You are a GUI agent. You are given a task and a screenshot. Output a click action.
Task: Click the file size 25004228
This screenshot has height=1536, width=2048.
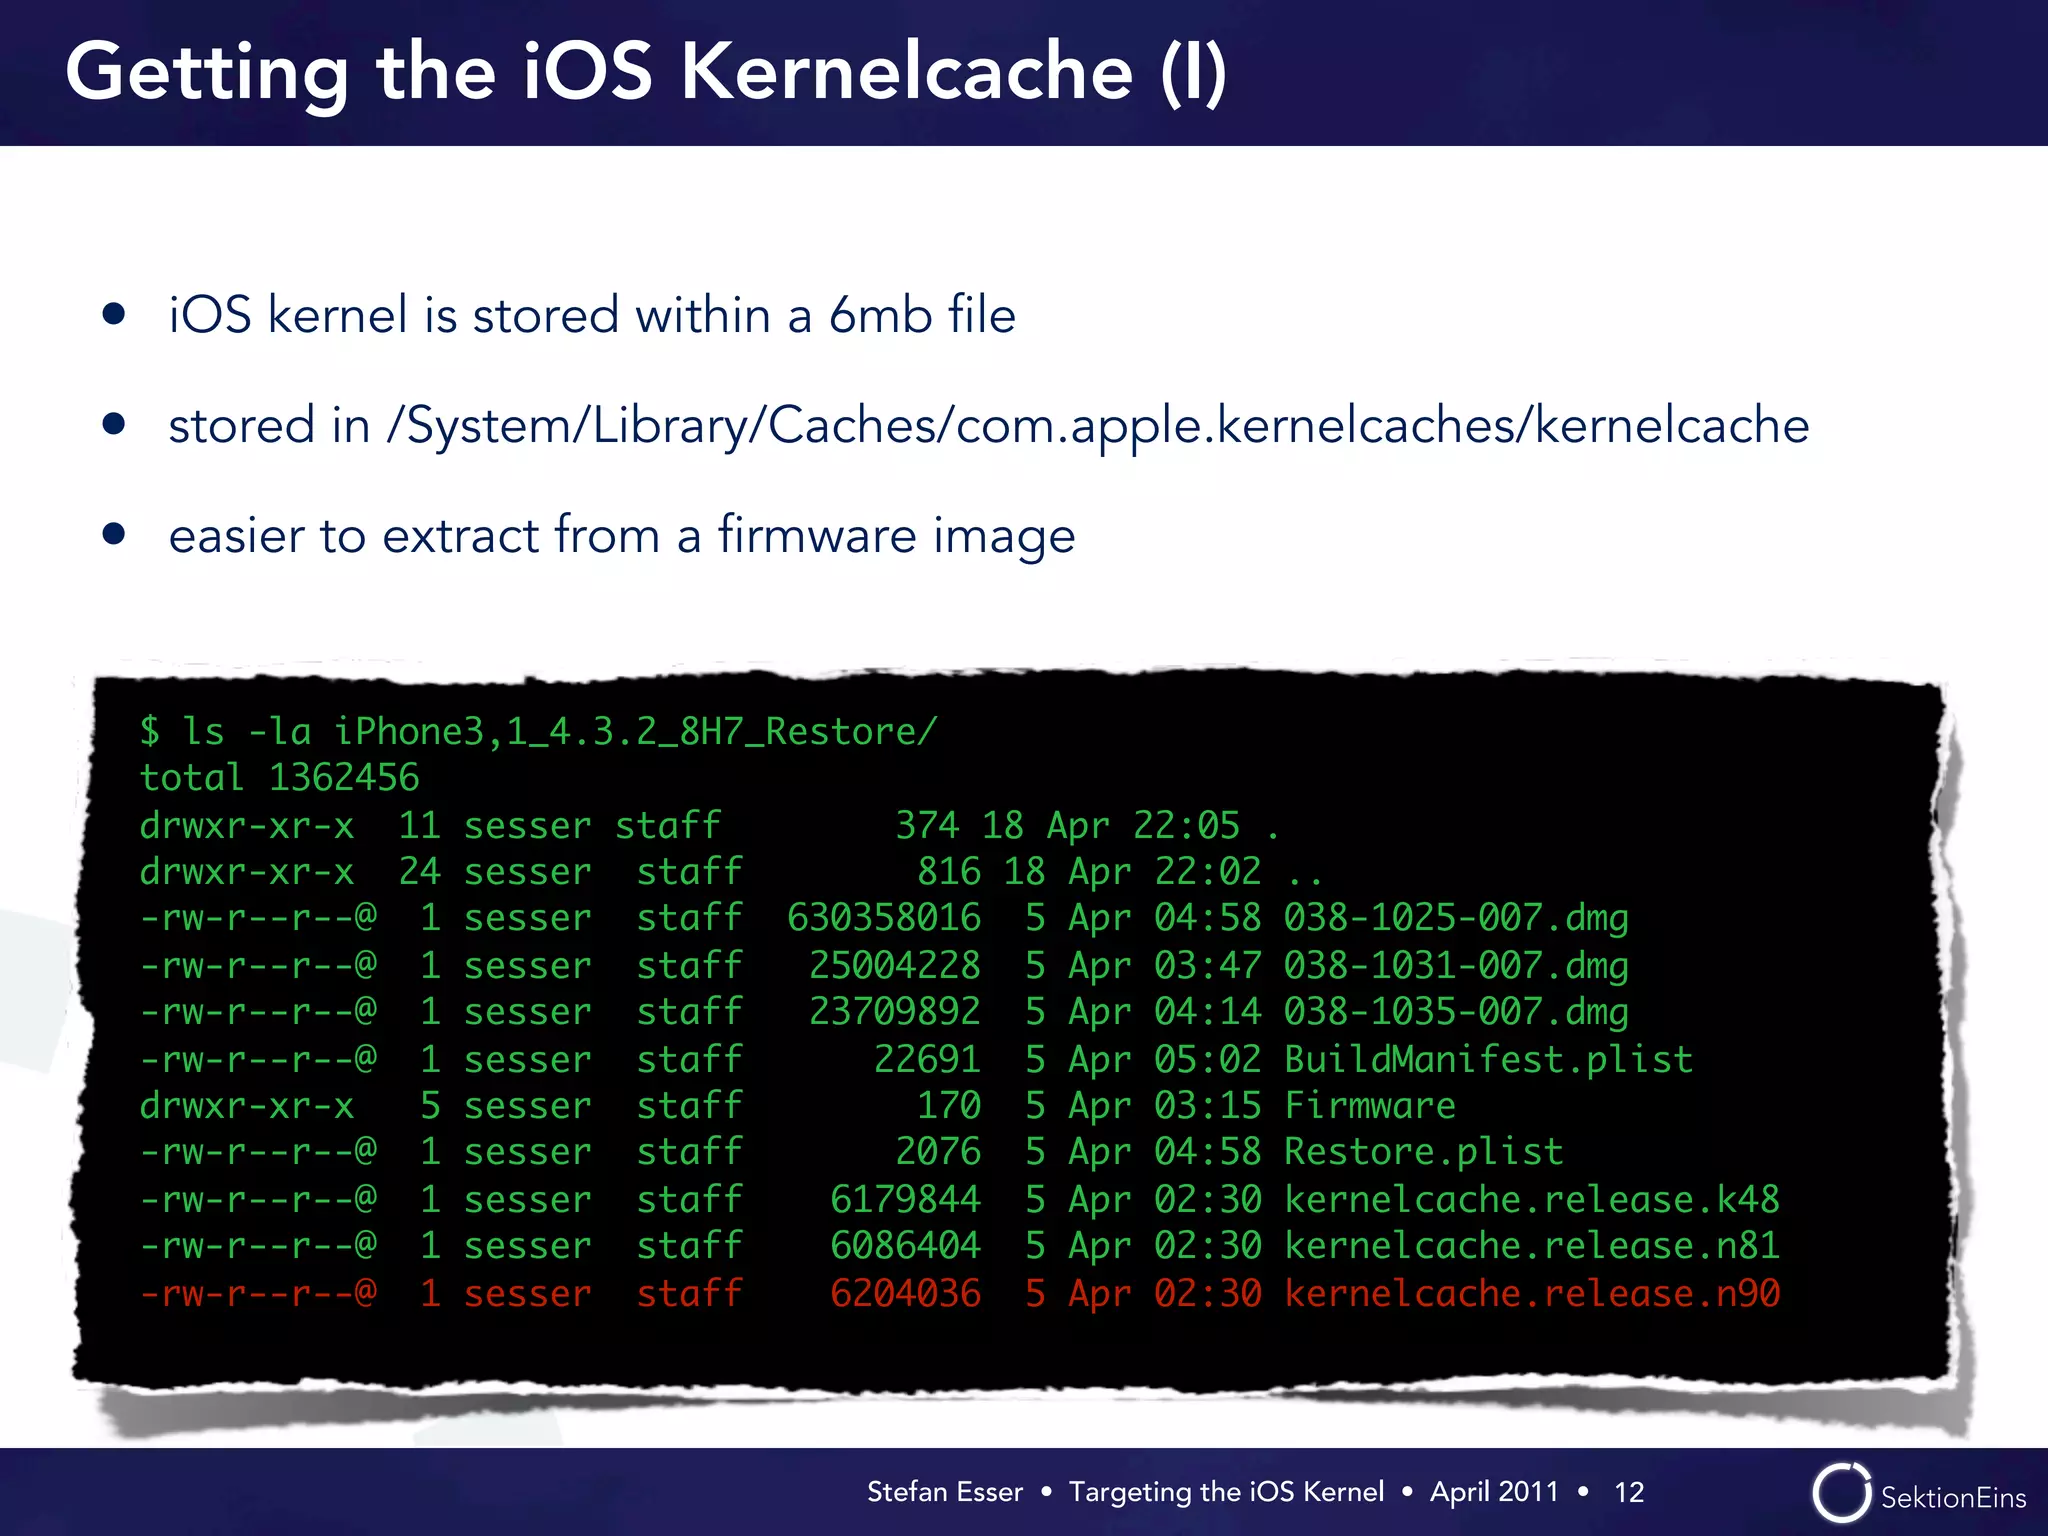click(895, 965)
